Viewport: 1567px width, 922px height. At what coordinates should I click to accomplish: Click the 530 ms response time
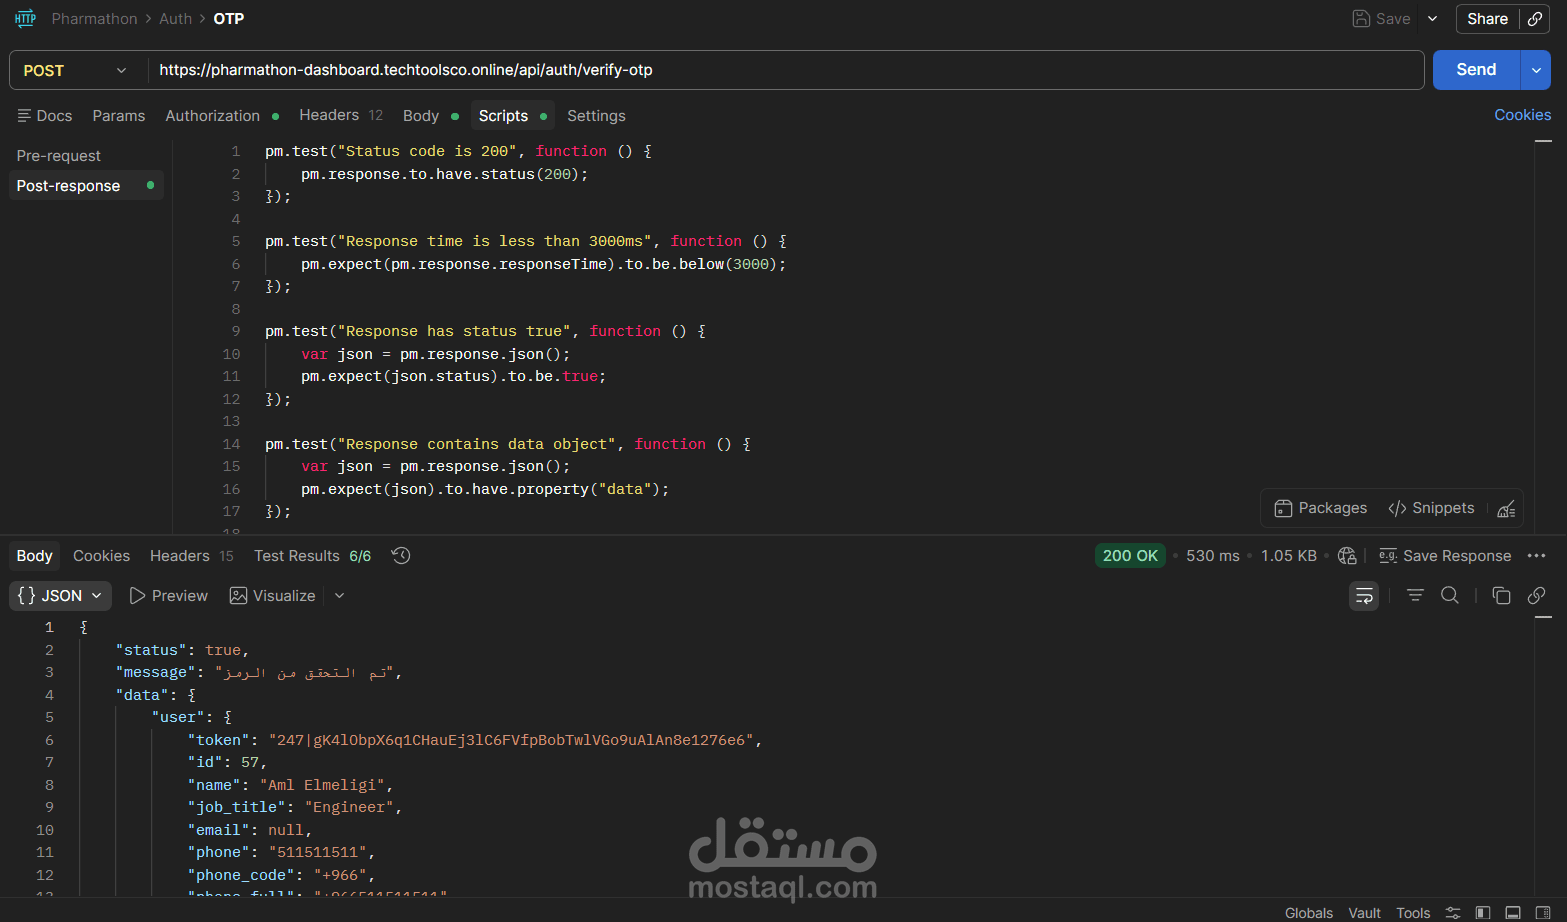[1213, 556]
